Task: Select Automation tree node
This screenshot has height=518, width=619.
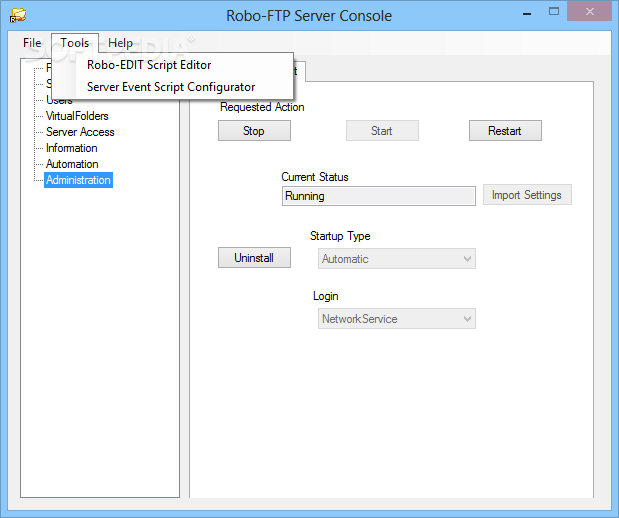Action: click(x=72, y=164)
